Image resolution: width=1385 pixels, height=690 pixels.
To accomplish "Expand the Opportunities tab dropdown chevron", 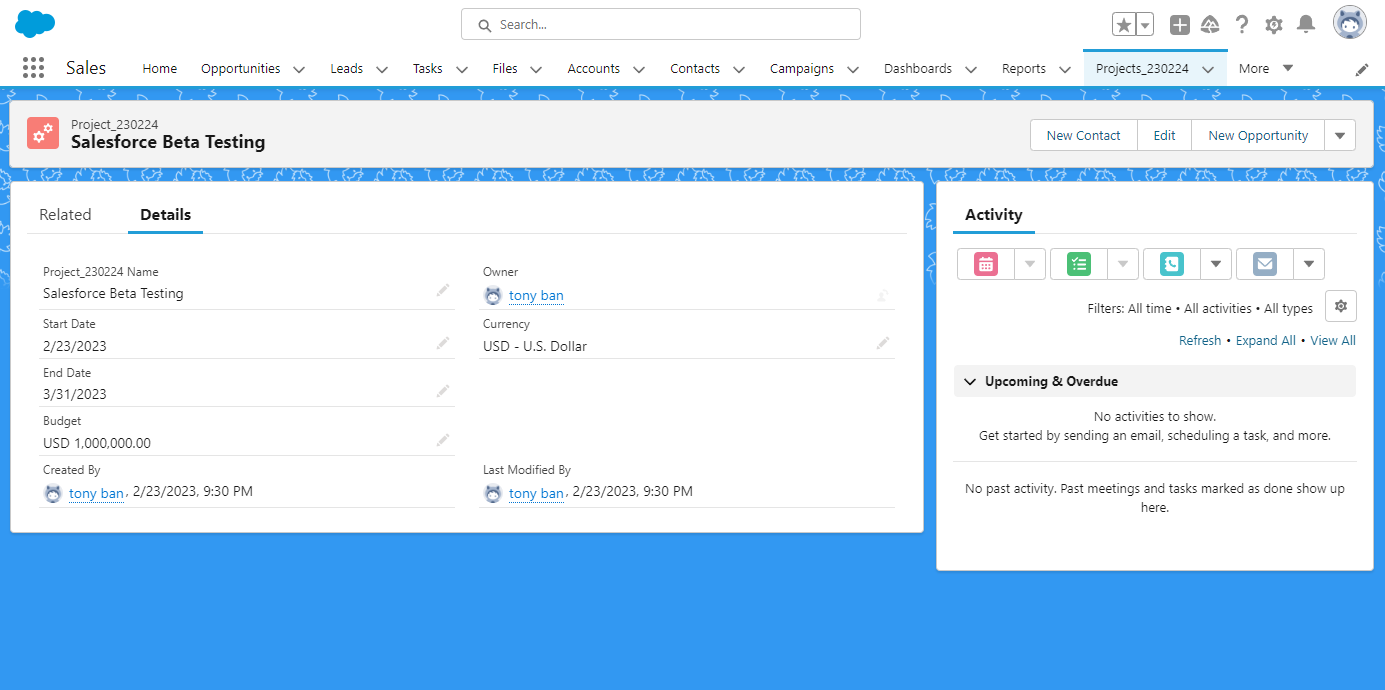I will (x=299, y=69).
